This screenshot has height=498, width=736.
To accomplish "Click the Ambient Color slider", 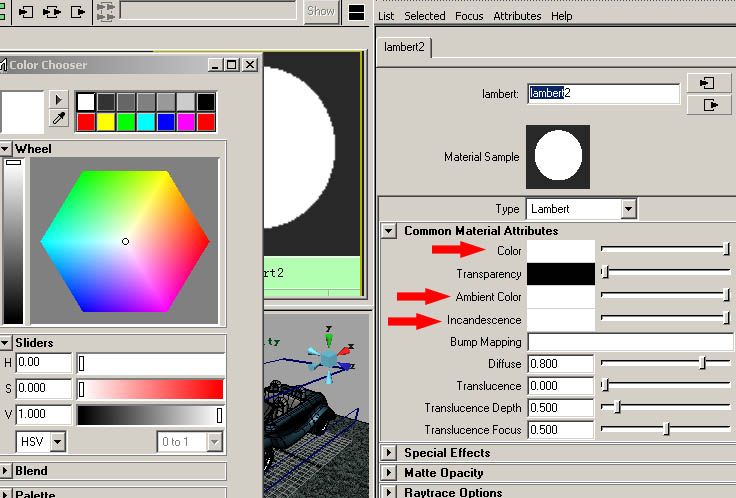I will (x=666, y=295).
